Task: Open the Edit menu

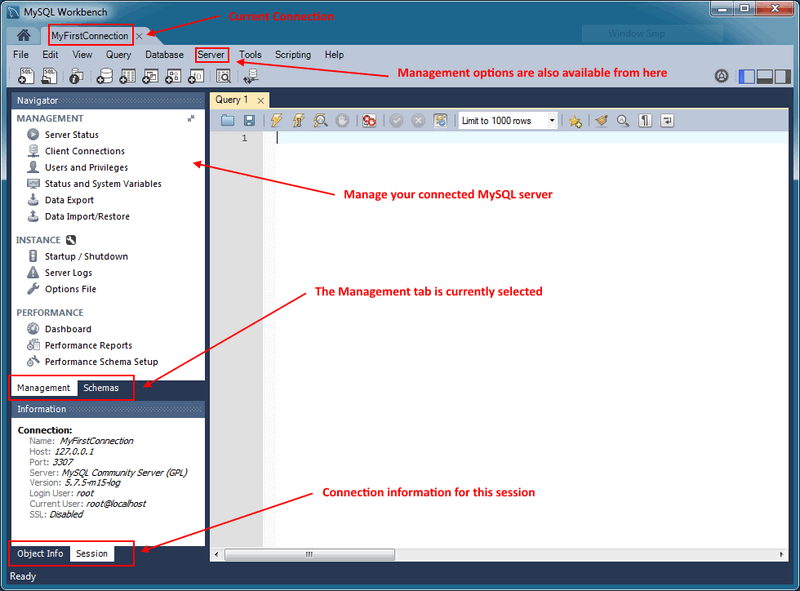Action: coord(50,55)
